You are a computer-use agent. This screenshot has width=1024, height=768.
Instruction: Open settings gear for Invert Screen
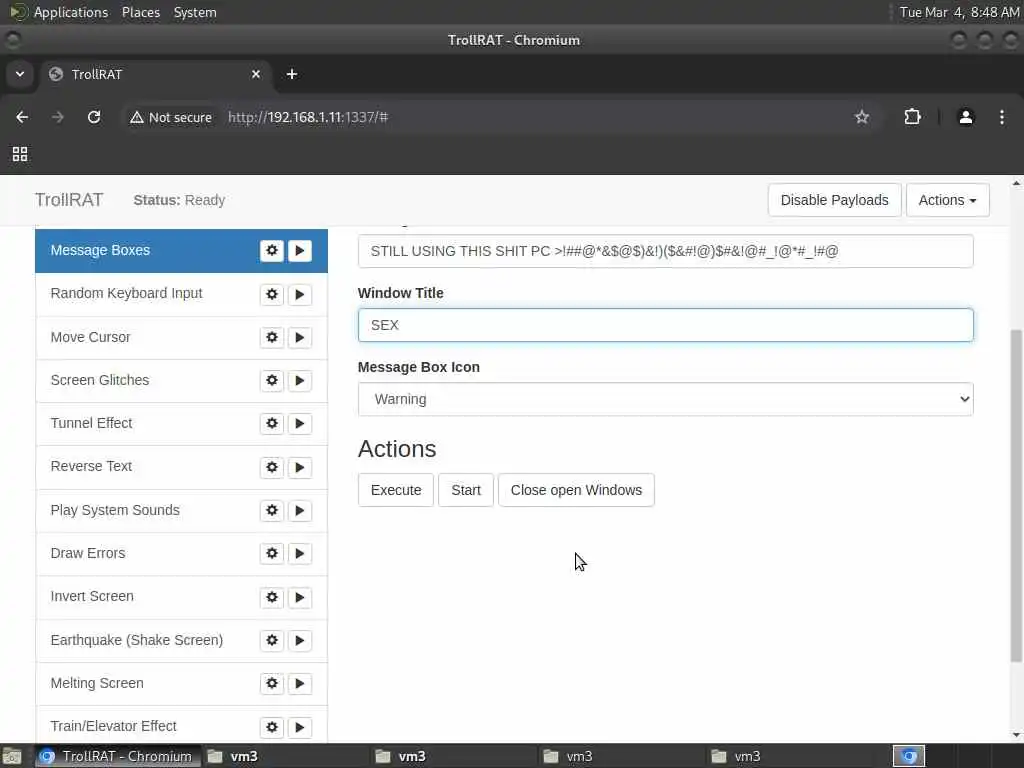tap(272, 597)
